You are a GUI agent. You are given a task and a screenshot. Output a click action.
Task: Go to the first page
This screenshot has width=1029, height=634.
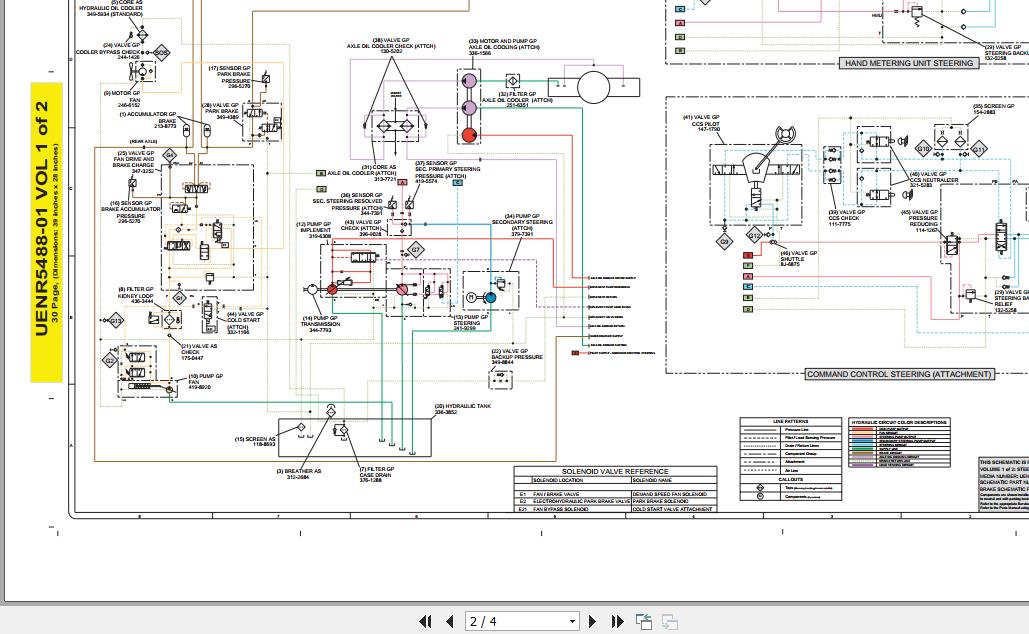(x=425, y=621)
